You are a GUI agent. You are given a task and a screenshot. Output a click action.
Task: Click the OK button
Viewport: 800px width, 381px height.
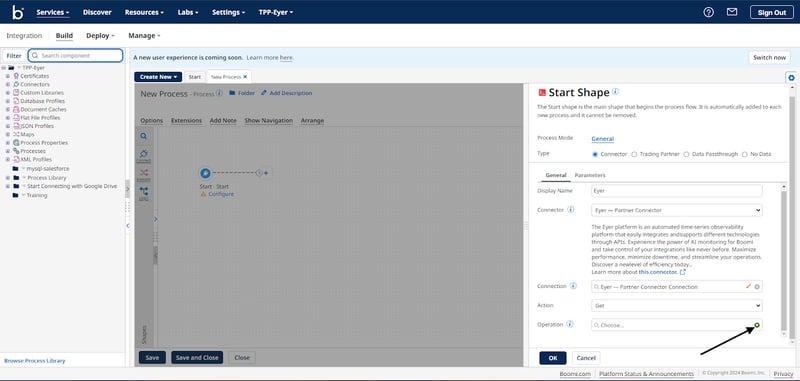coord(553,358)
